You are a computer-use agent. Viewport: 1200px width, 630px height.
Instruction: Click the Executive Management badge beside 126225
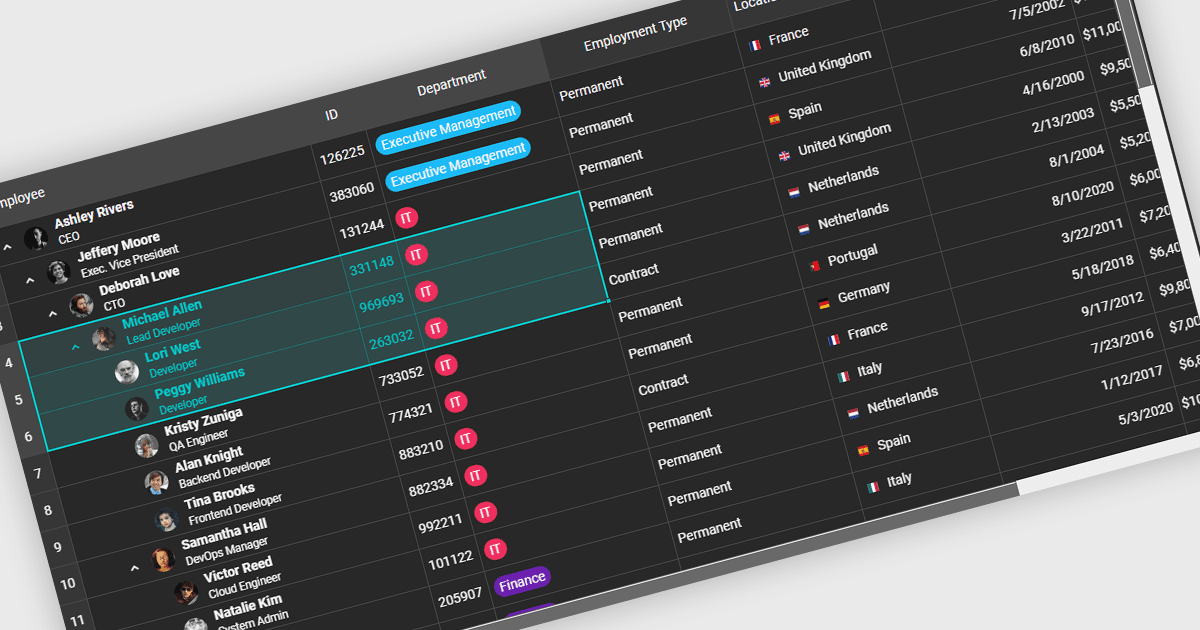(x=448, y=127)
